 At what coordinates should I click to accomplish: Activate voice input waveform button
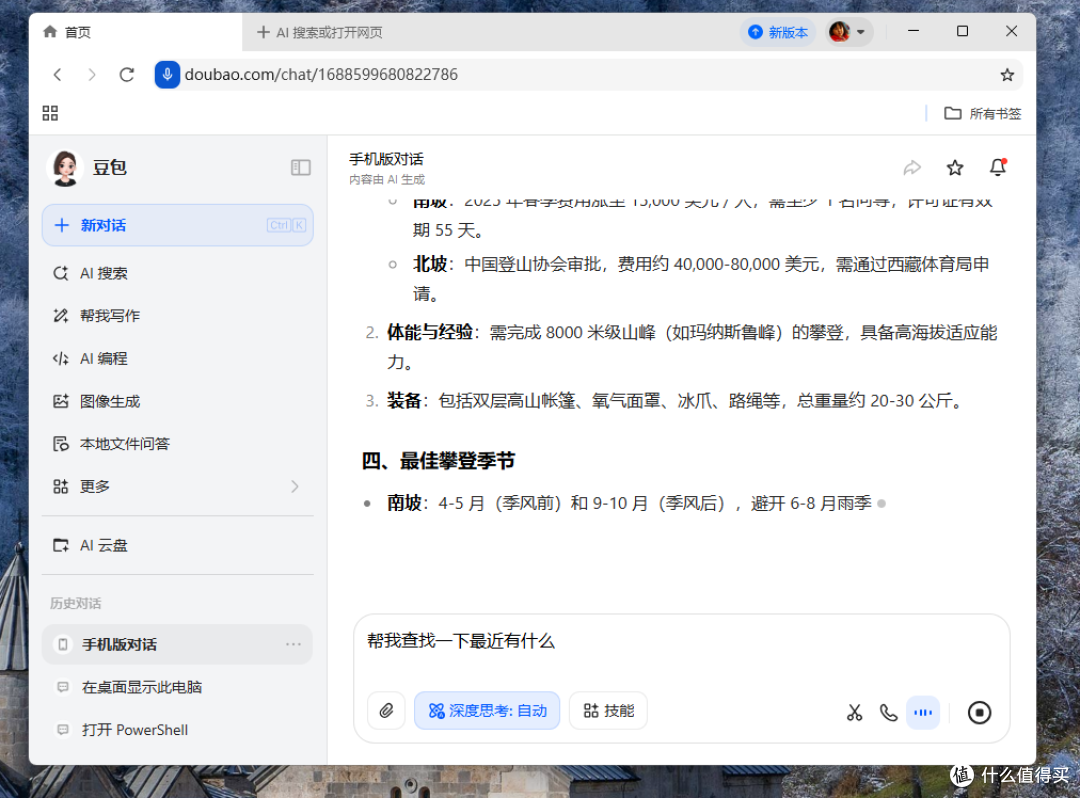click(x=923, y=713)
